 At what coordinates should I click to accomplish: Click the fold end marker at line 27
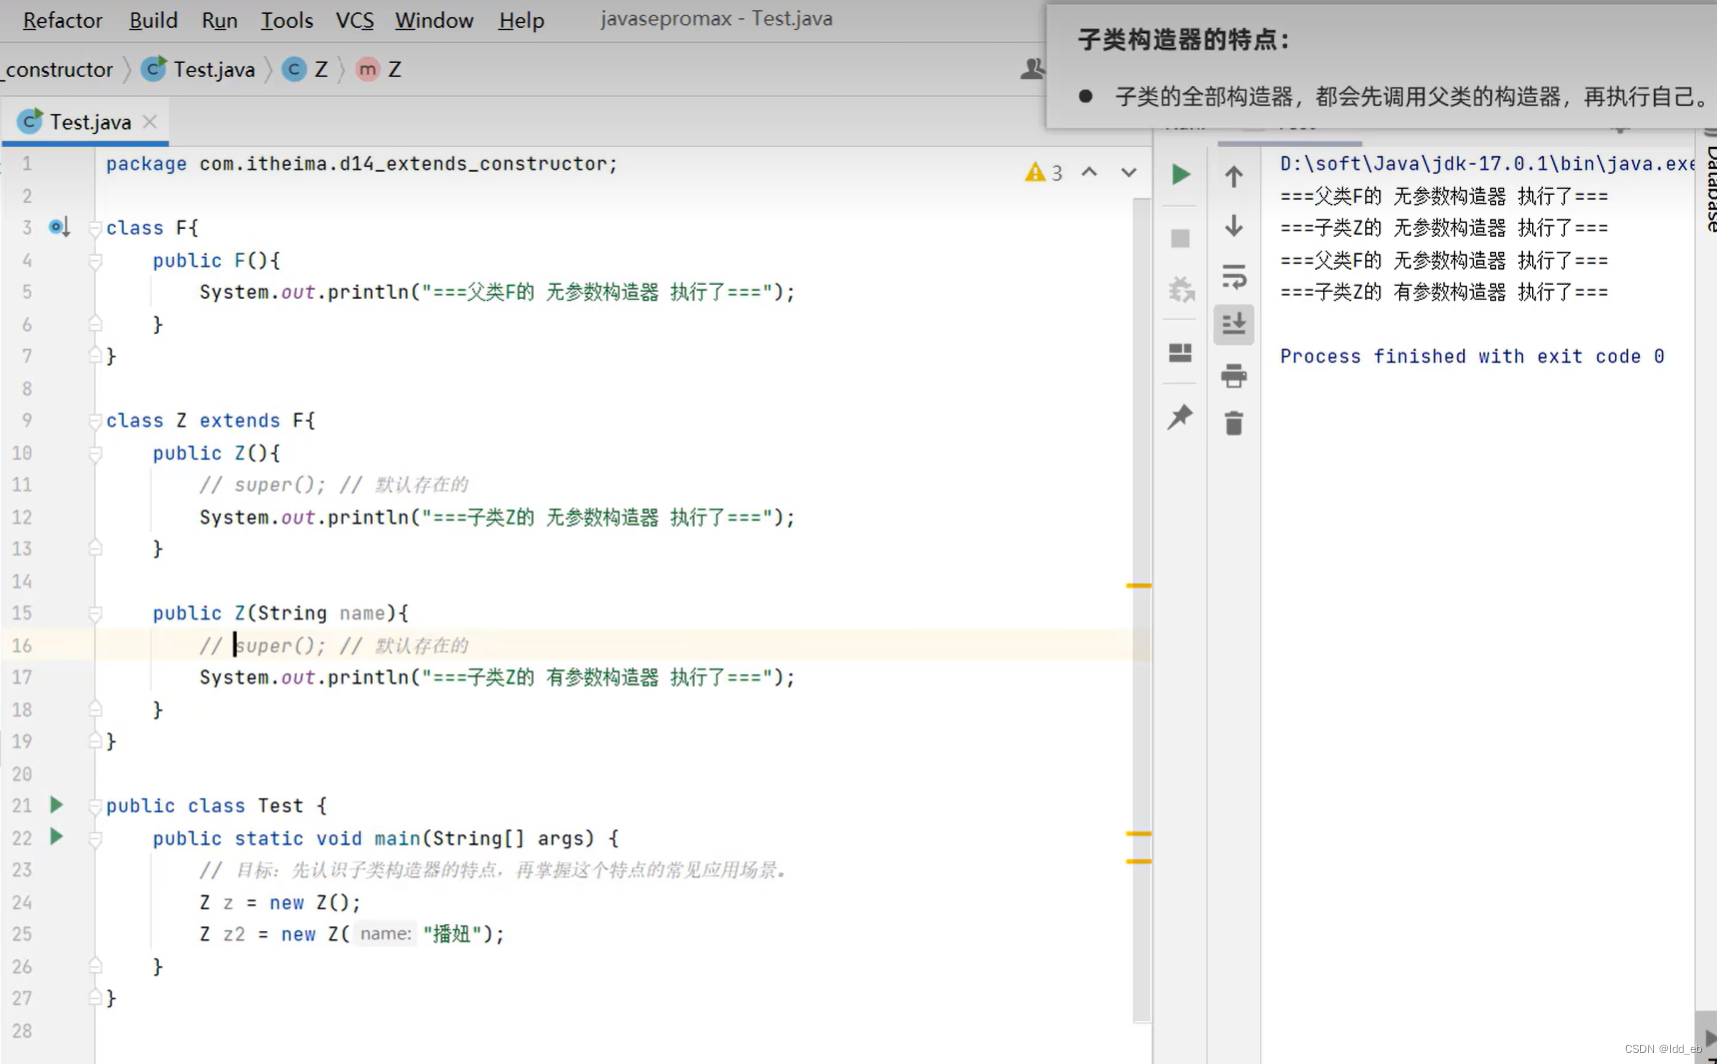[x=95, y=998]
